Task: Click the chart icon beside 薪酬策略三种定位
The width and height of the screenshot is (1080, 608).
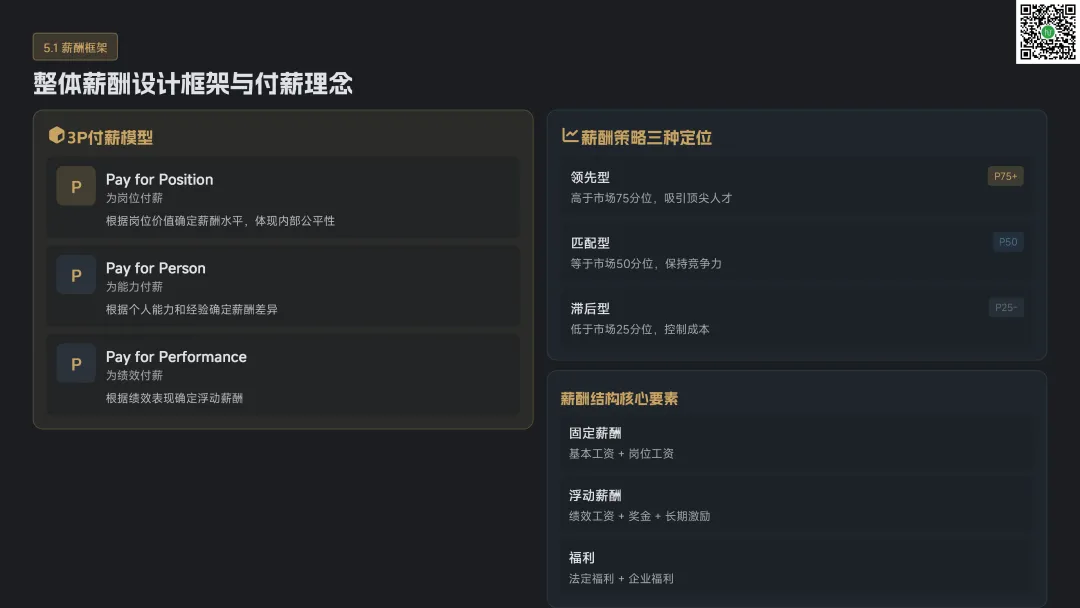Action: (x=570, y=136)
